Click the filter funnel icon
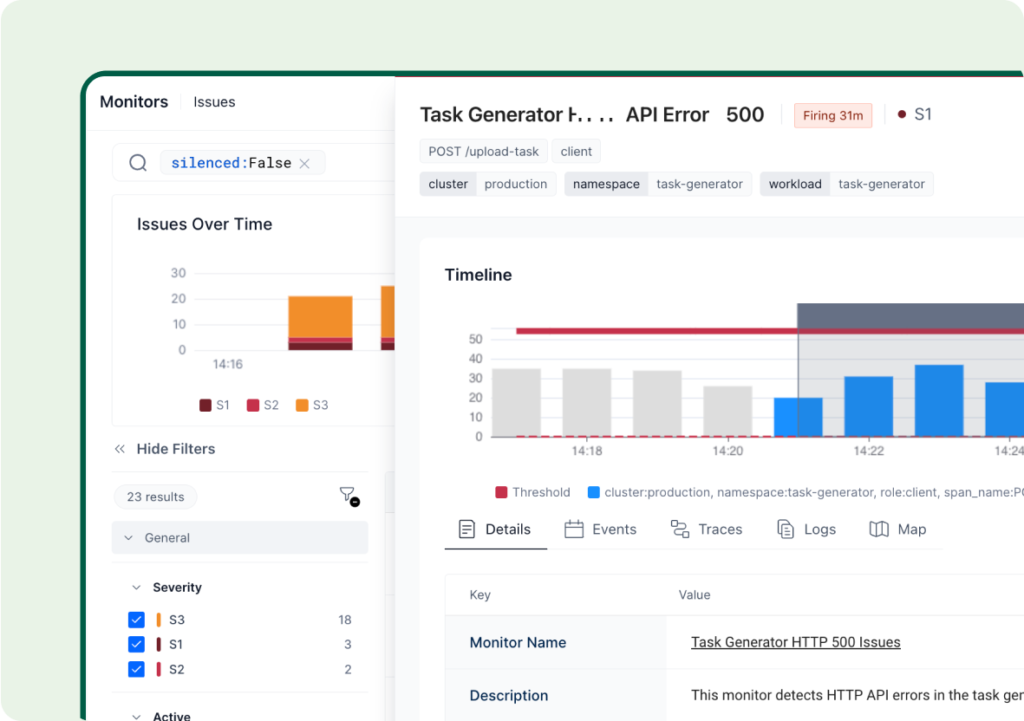The height and width of the screenshot is (721, 1024). 347,495
